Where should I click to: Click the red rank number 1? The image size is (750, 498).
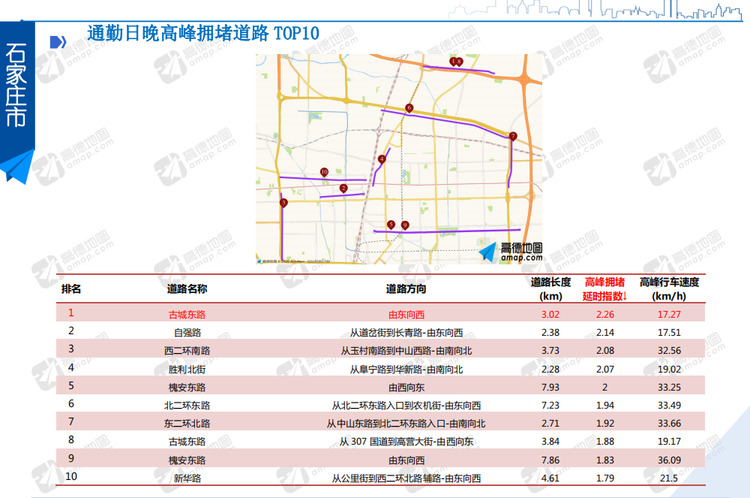[71, 313]
